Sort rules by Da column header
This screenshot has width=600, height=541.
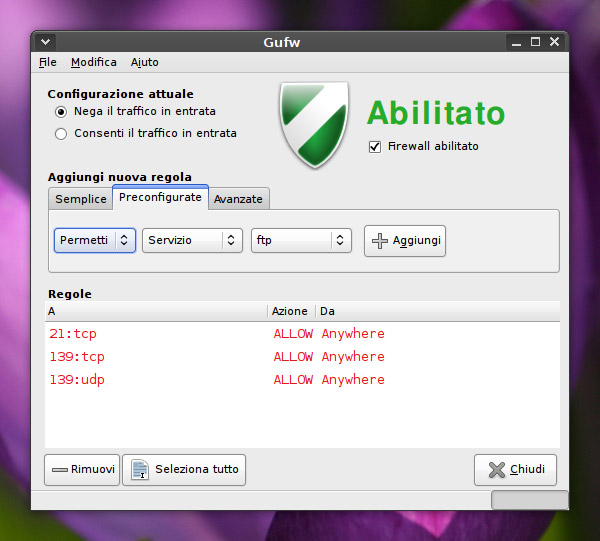(x=438, y=311)
